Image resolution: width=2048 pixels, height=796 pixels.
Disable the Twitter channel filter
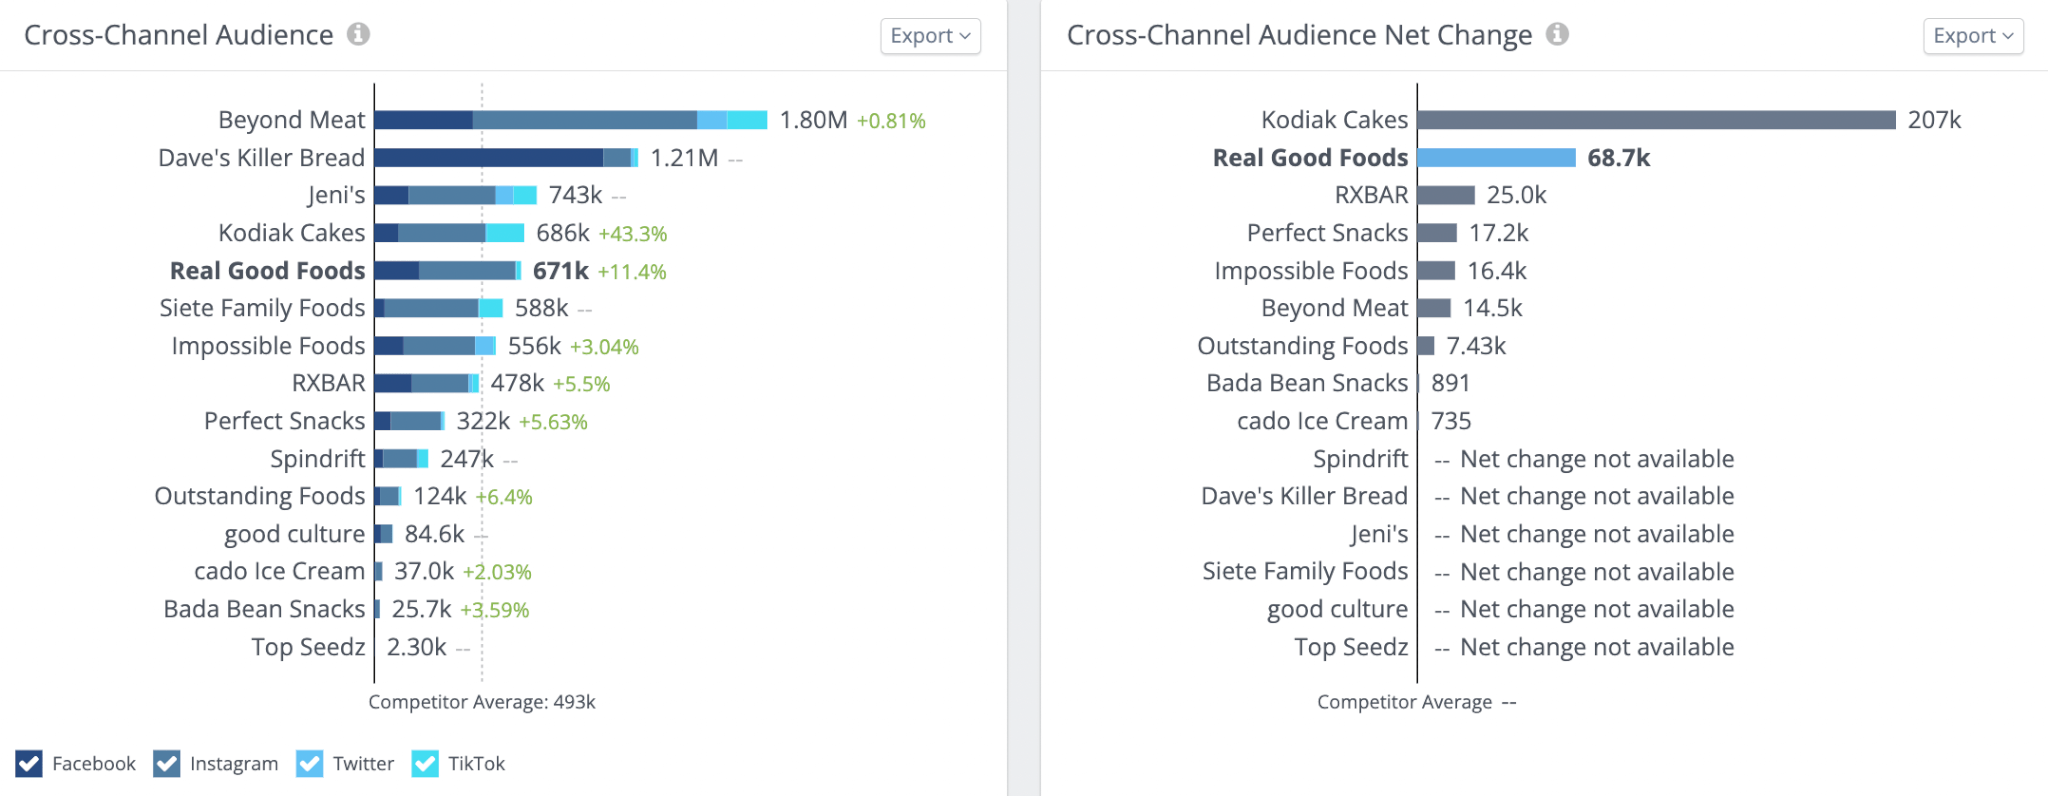(310, 763)
